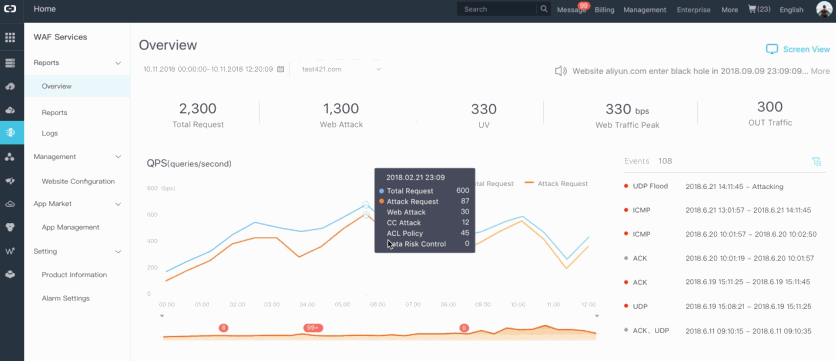
Task: Open the apps grid icon in sidebar
Action: pos(10,37)
